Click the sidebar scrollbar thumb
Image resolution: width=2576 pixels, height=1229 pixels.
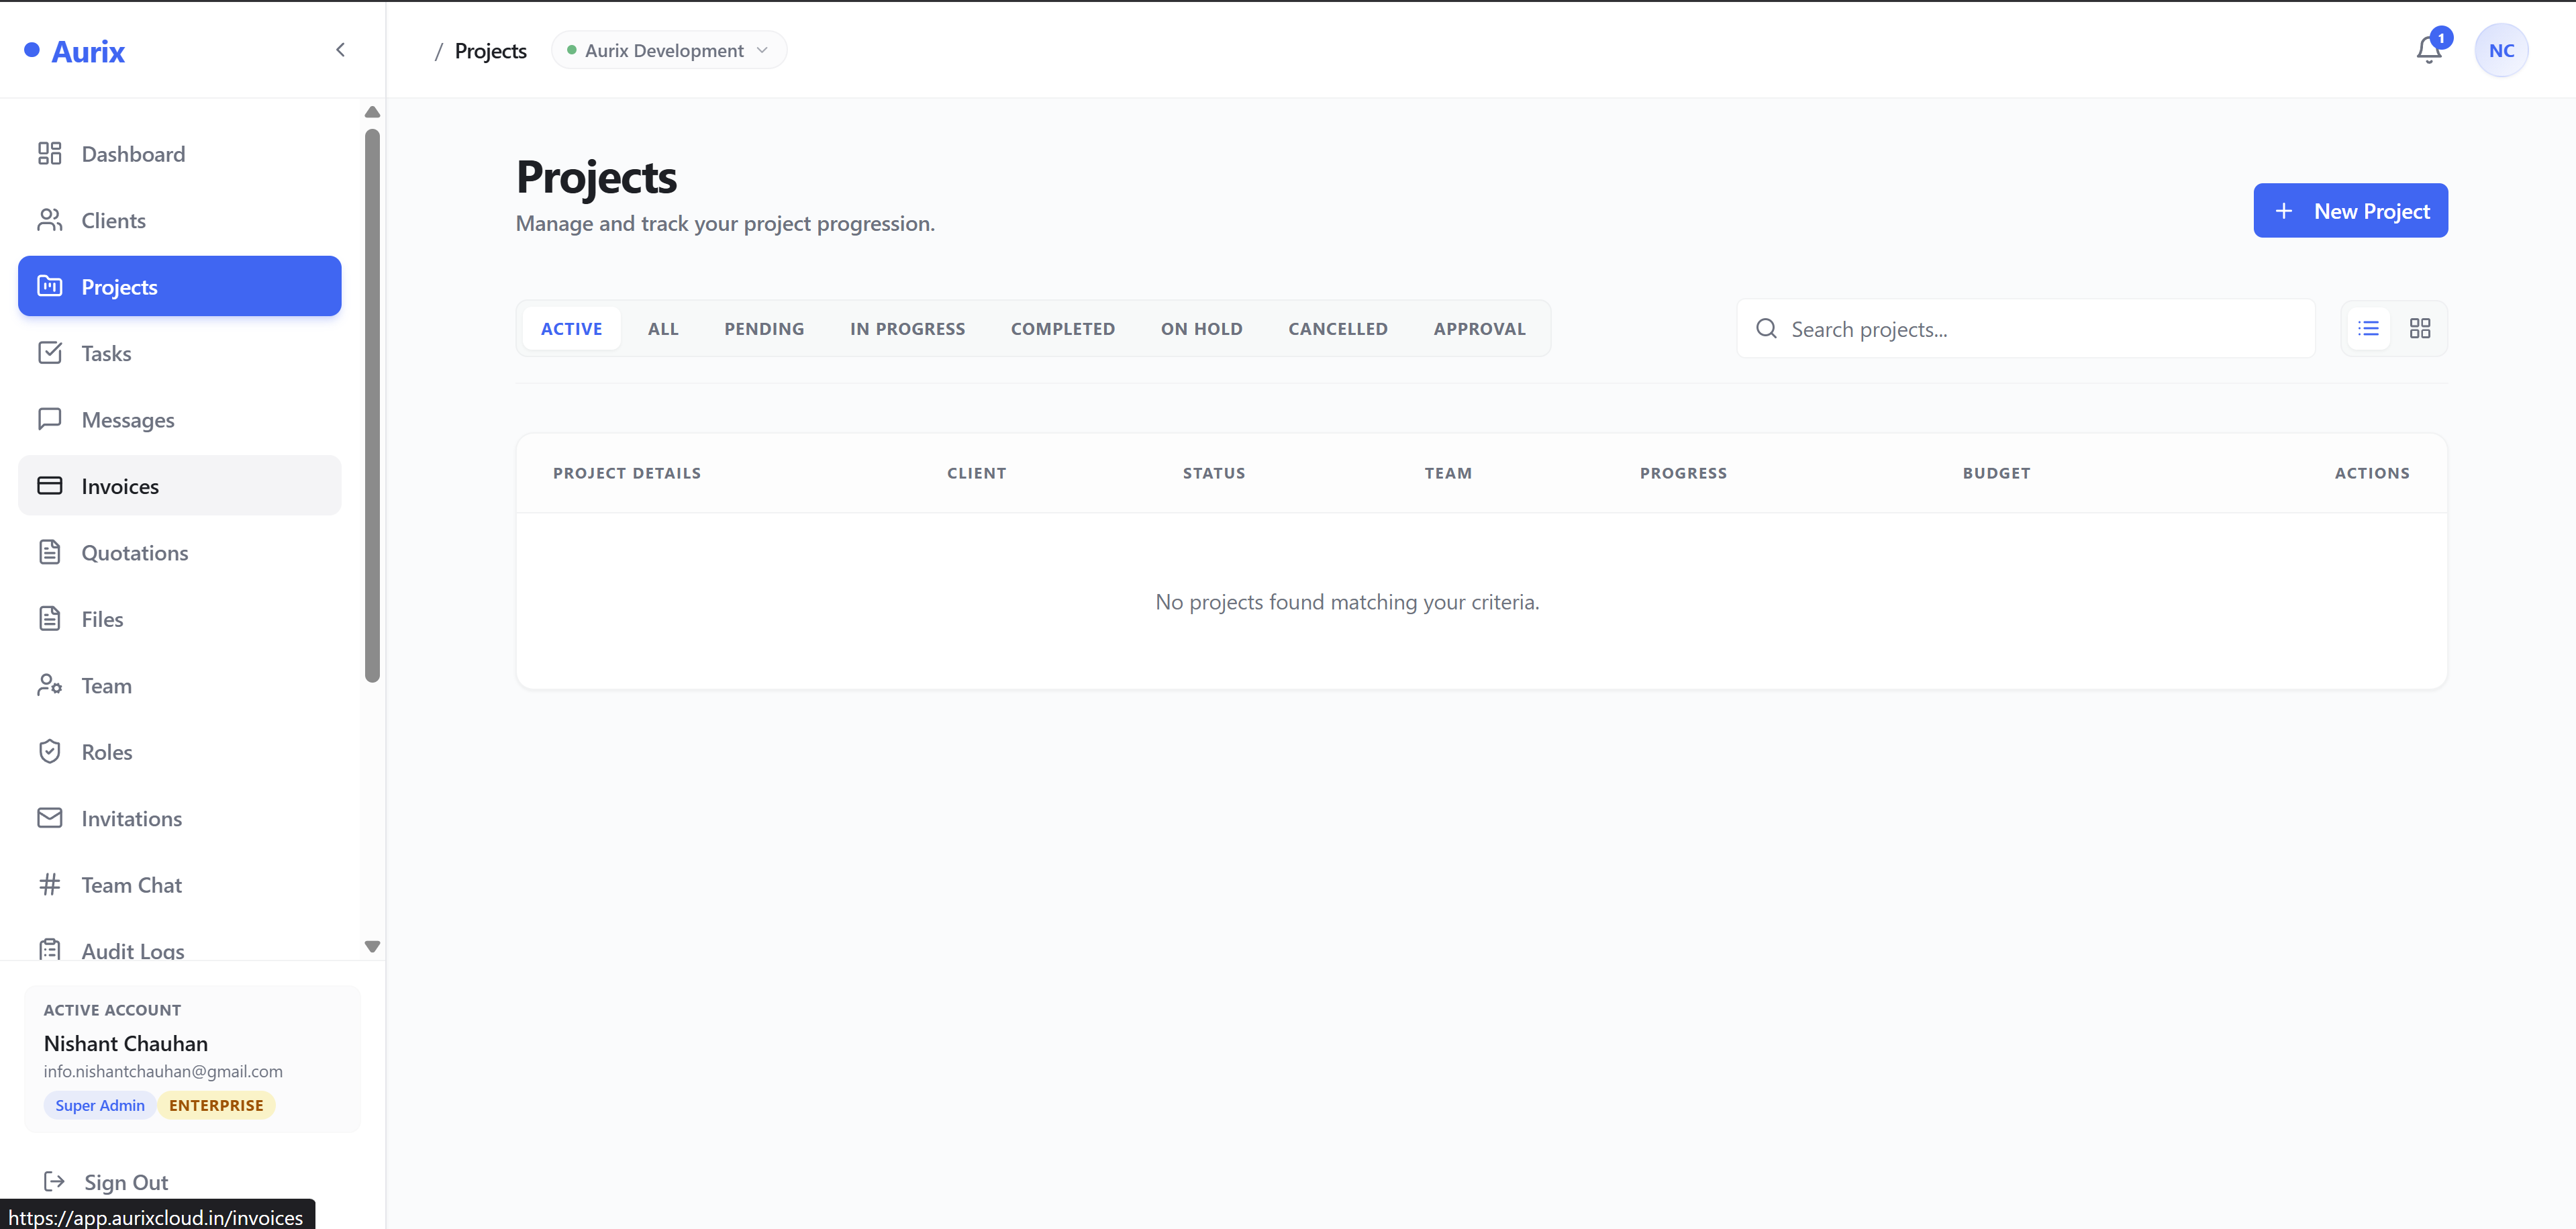[372, 406]
